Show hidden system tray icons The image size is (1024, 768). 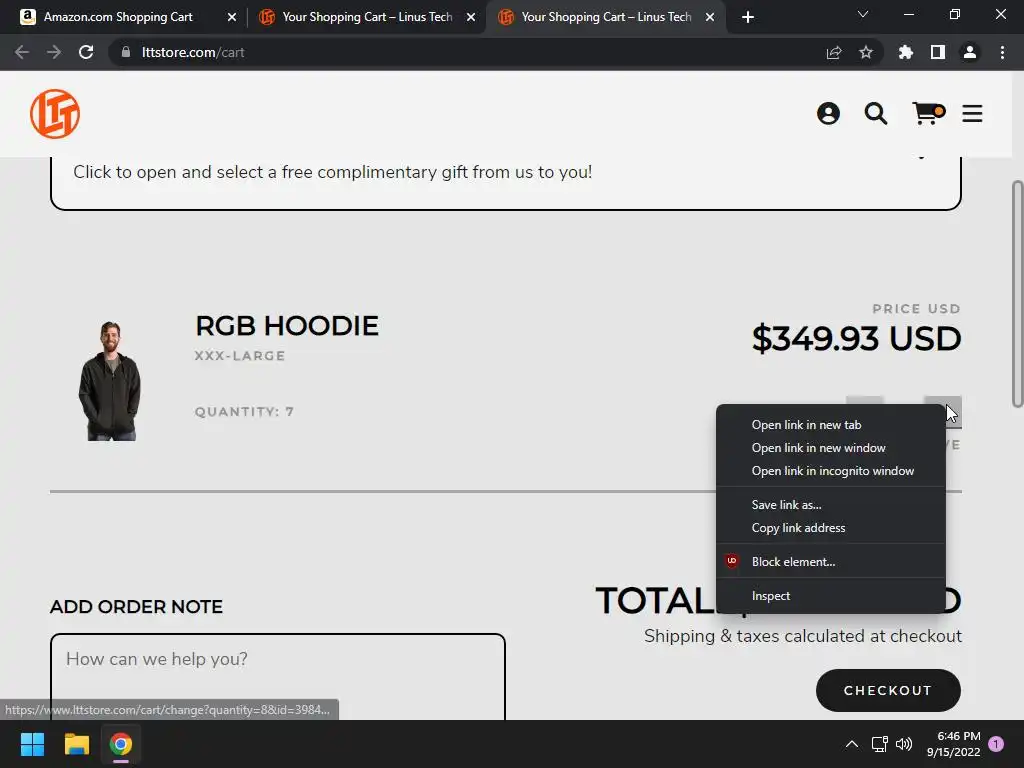click(852, 744)
